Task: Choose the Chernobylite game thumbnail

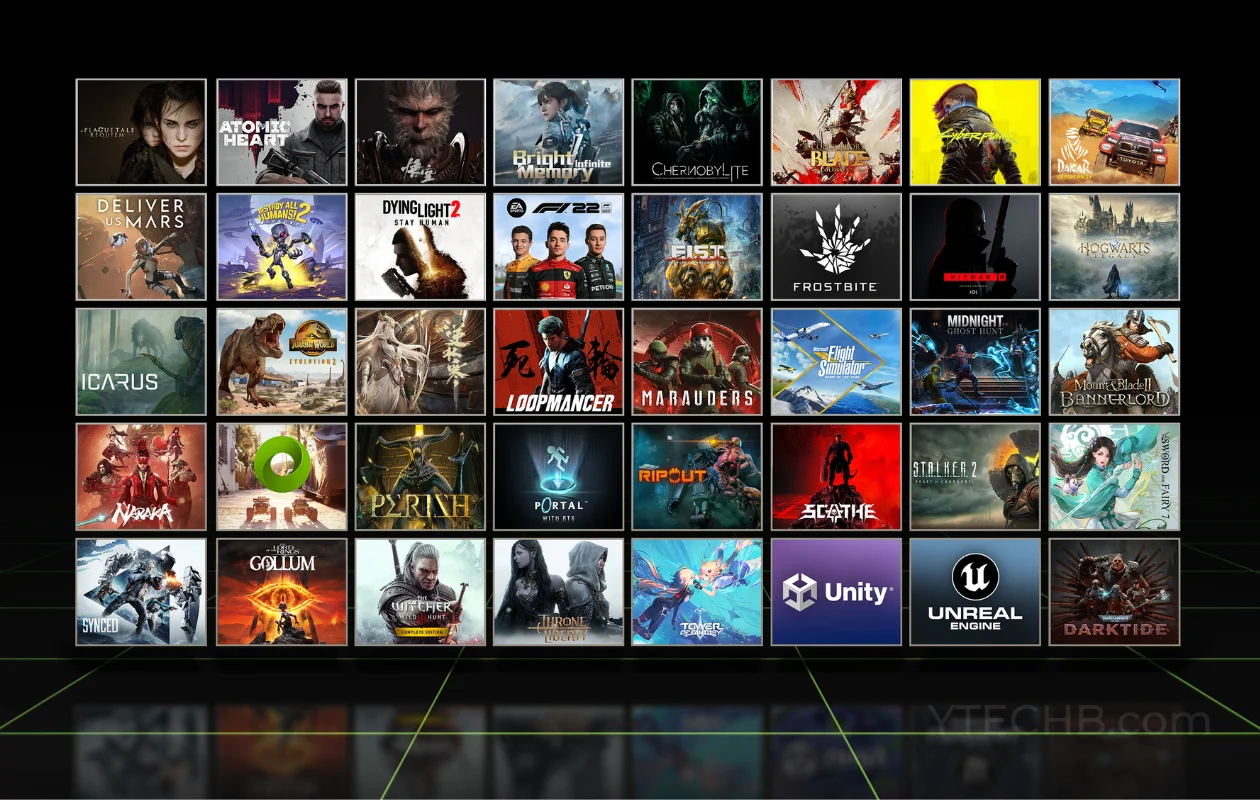Action: pos(697,132)
